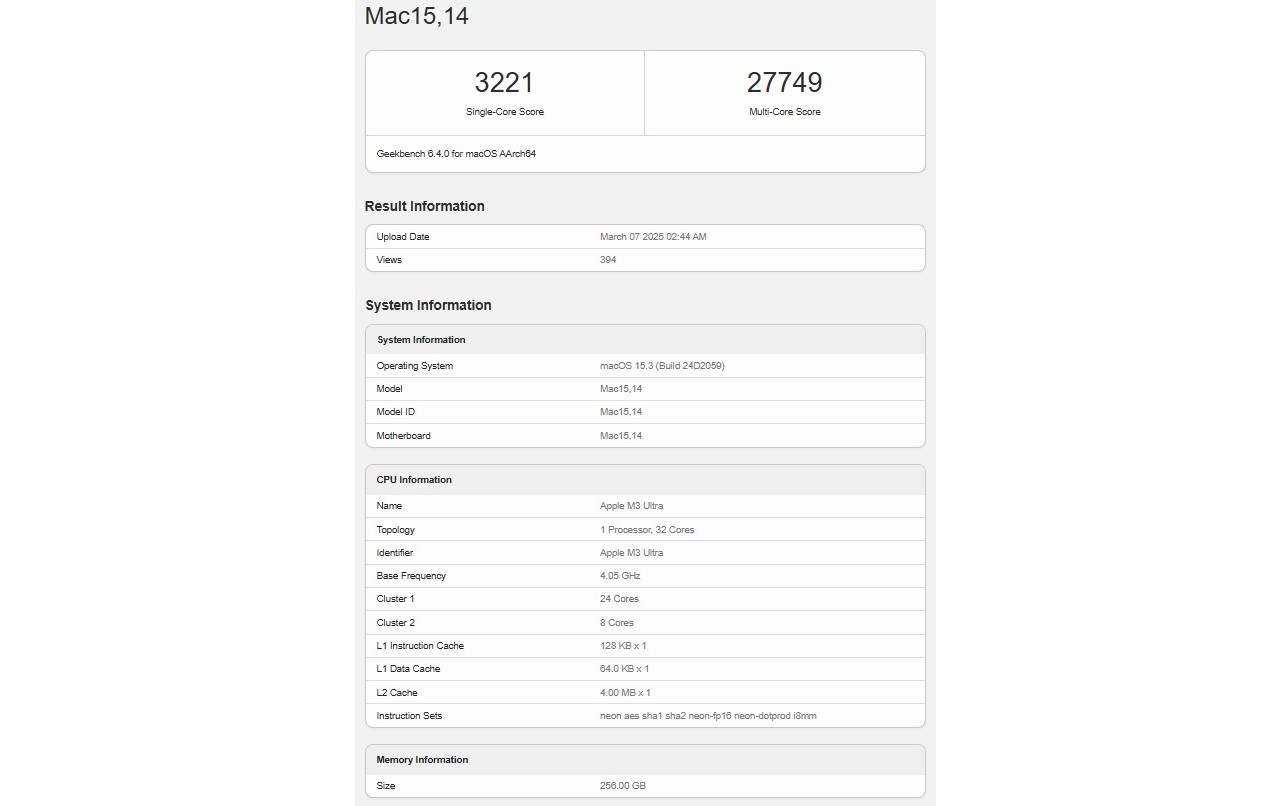Select the multi-core score 27749
The image size is (1284, 806).
click(x=784, y=82)
